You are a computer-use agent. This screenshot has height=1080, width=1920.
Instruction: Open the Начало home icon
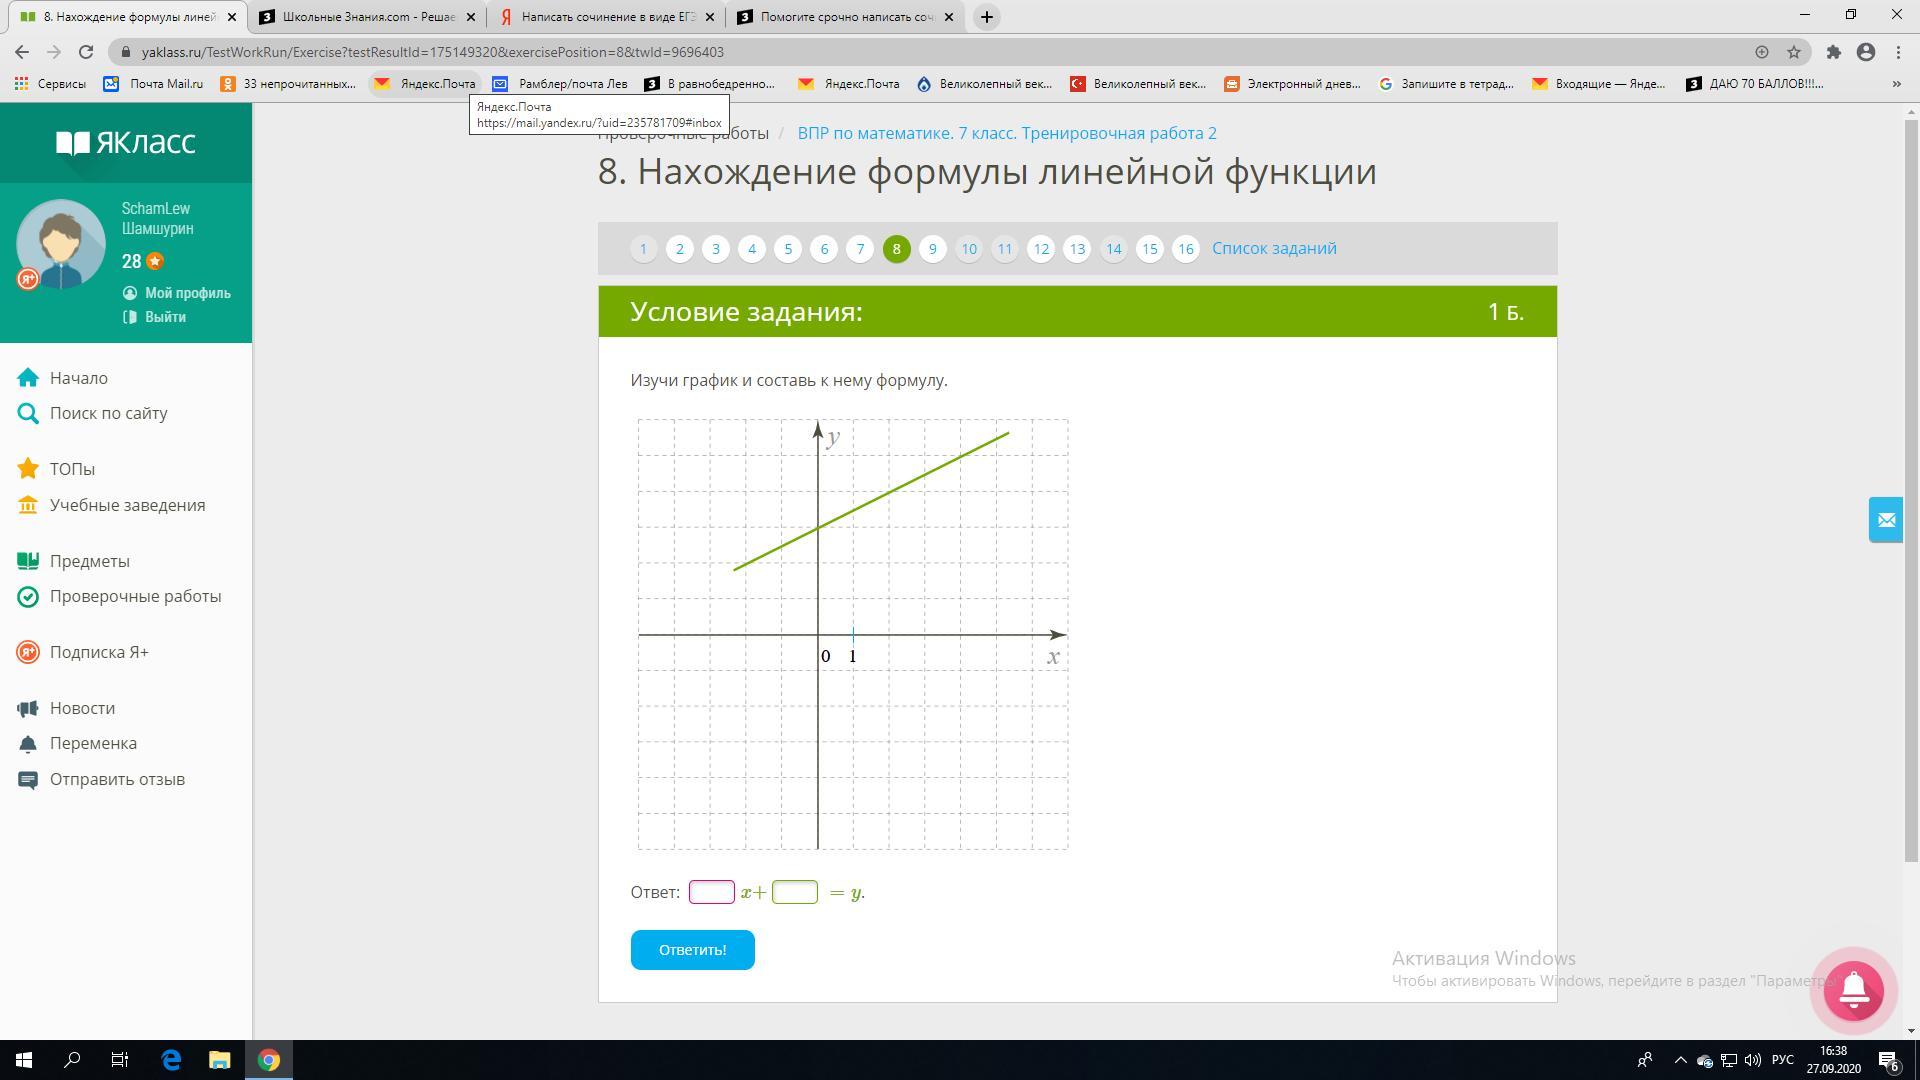pyautogui.click(x=28, y=378)
